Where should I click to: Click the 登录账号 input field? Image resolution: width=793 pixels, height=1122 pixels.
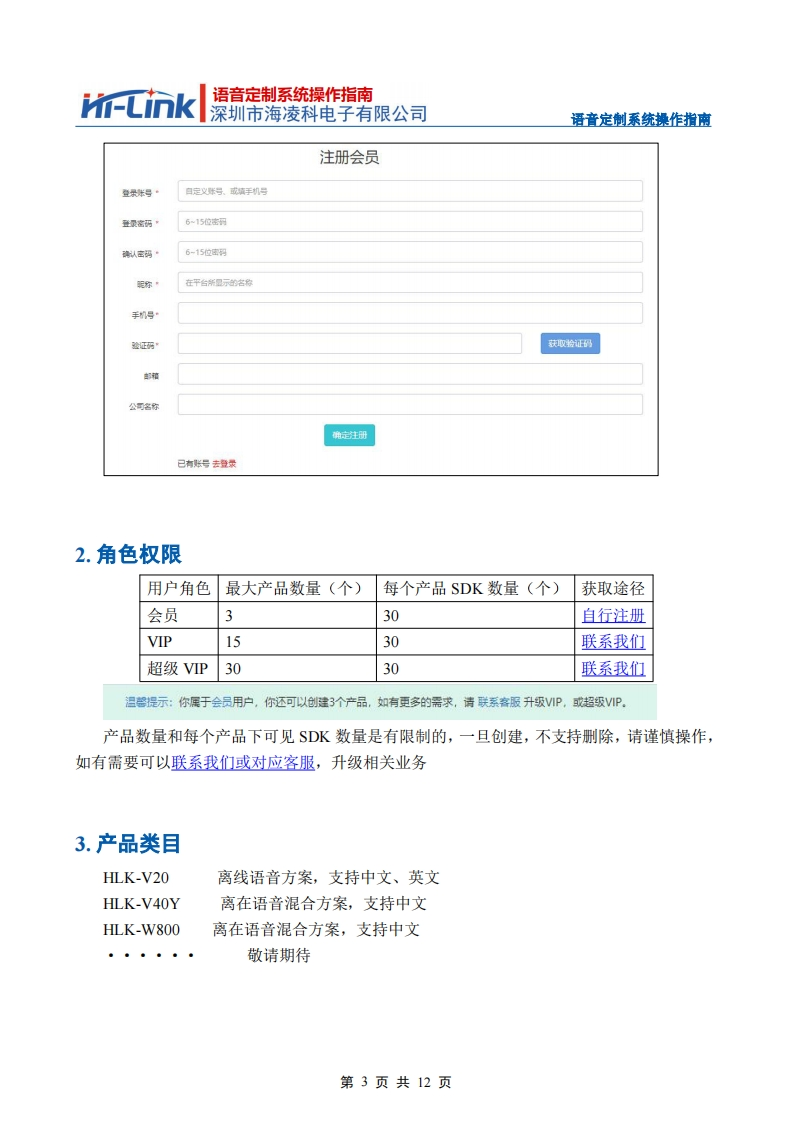point(410,191)
